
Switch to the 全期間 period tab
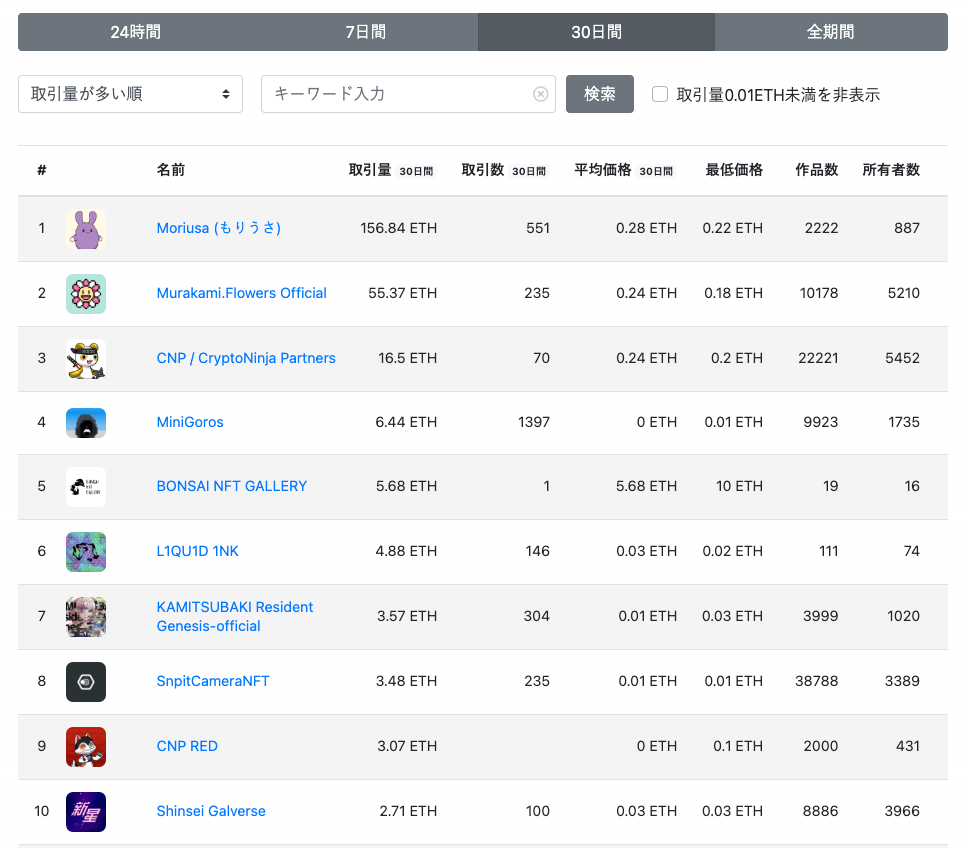831,32
